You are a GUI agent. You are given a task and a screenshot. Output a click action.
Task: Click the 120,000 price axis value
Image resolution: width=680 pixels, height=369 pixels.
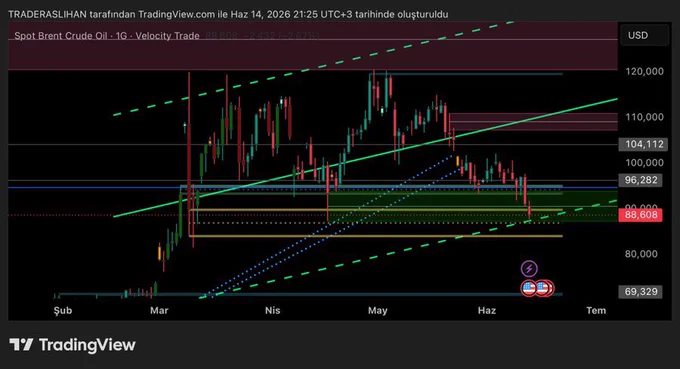click(644, 72)
